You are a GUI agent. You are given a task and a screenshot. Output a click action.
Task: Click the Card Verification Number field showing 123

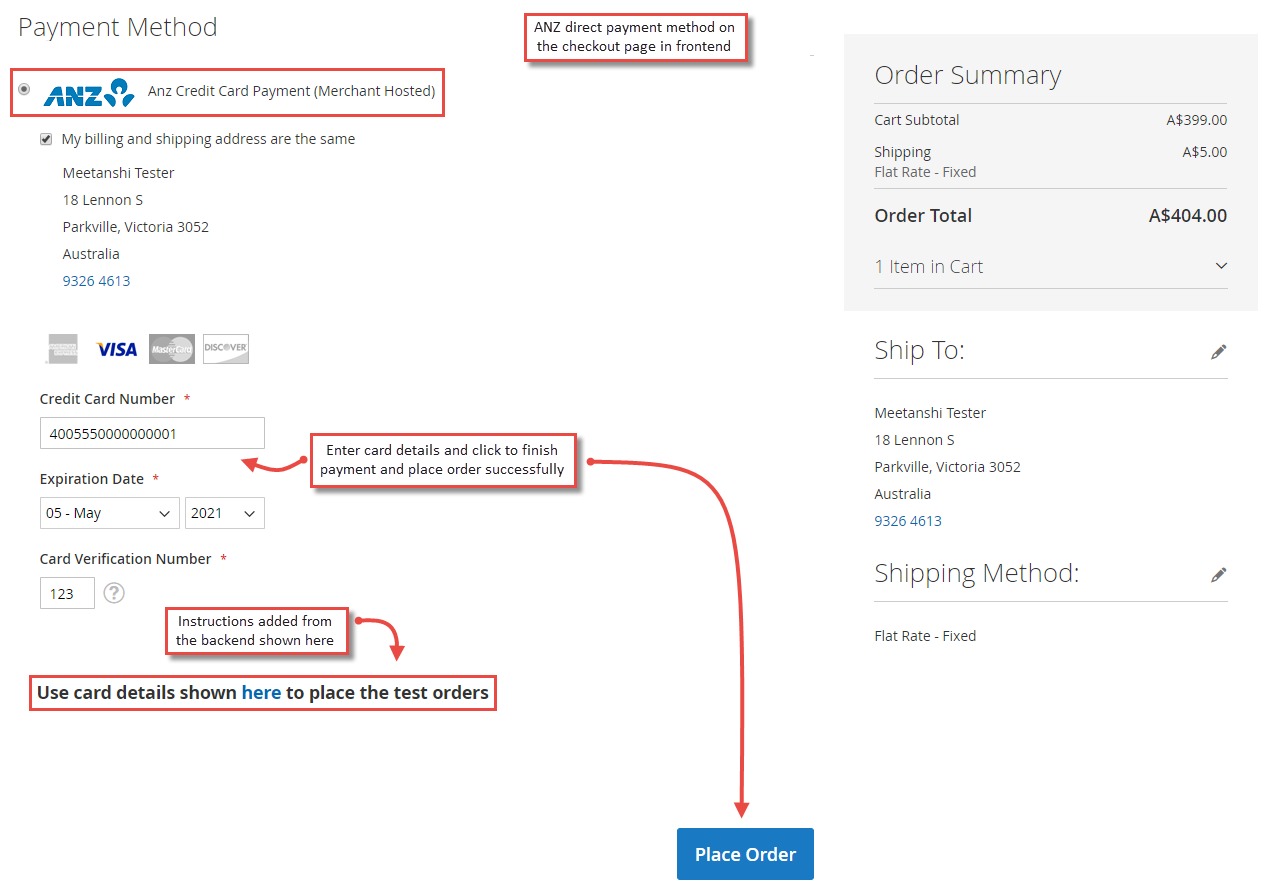pyautogui.click(x=67, y=593)
